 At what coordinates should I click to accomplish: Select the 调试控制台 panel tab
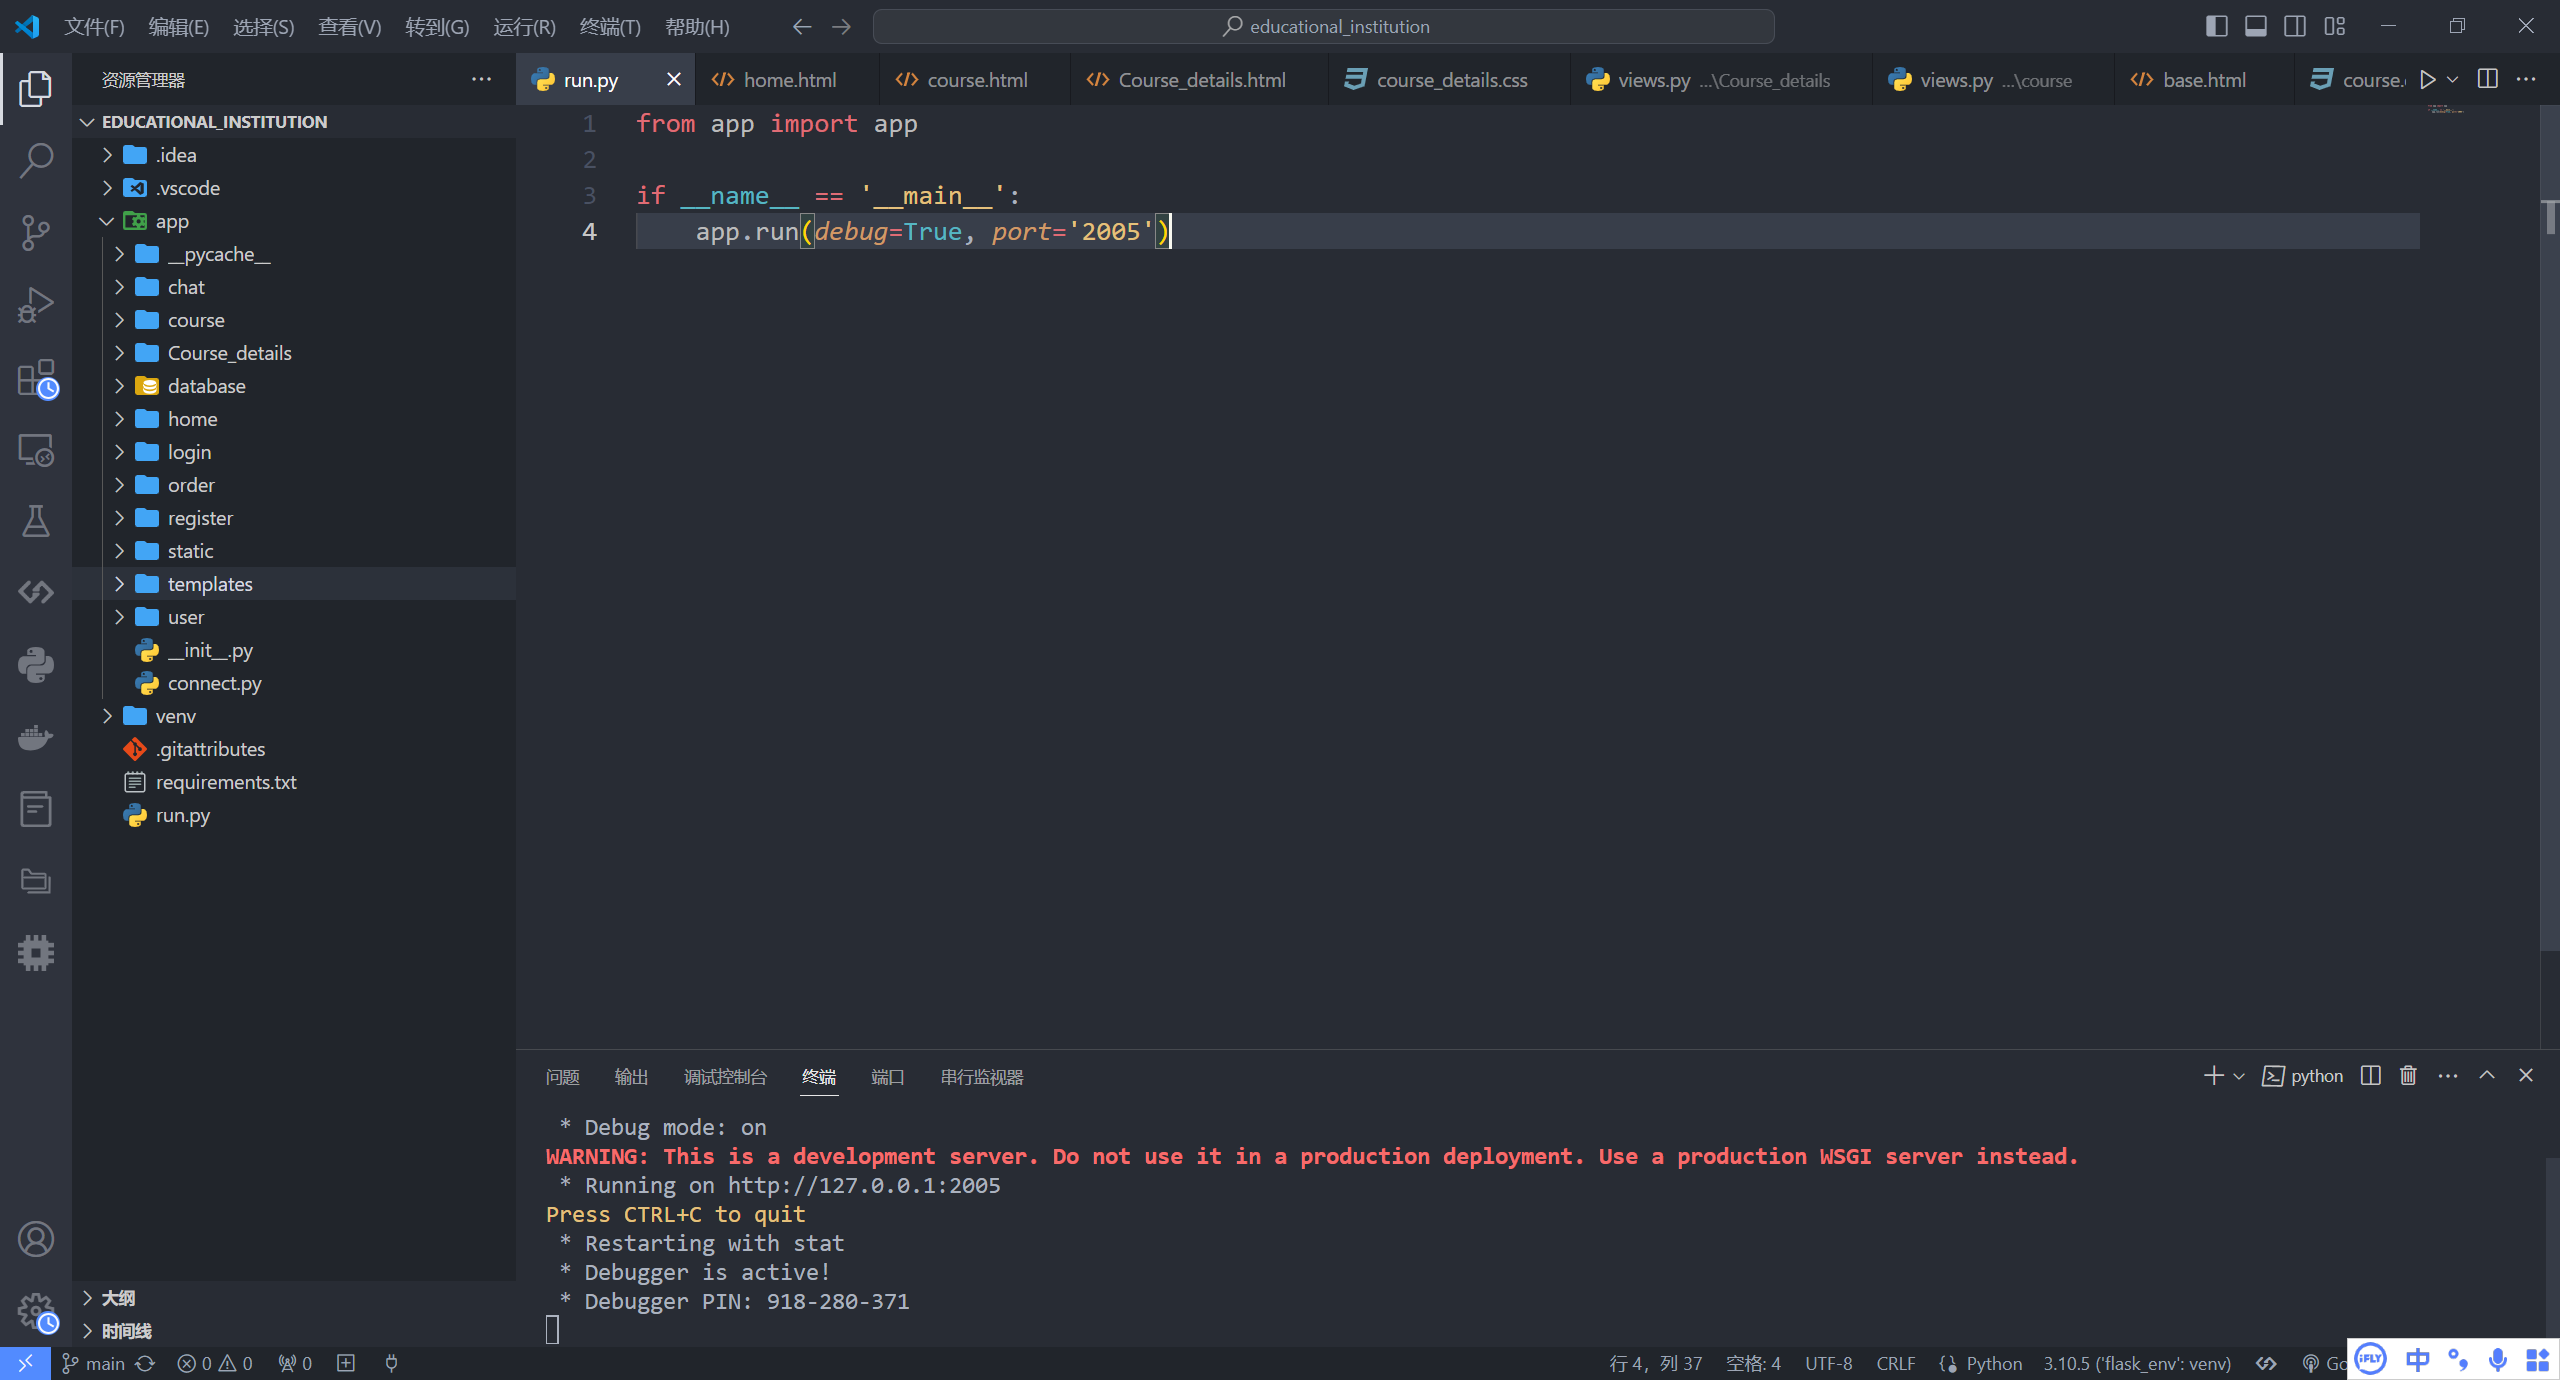point(724,1076)
